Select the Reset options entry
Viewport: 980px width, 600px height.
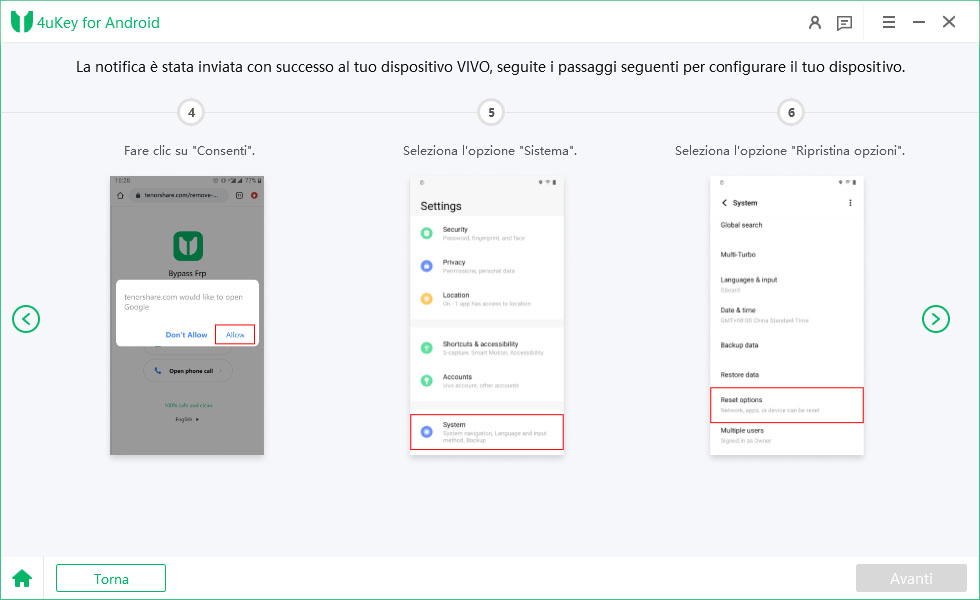click(x=787, y=404)
